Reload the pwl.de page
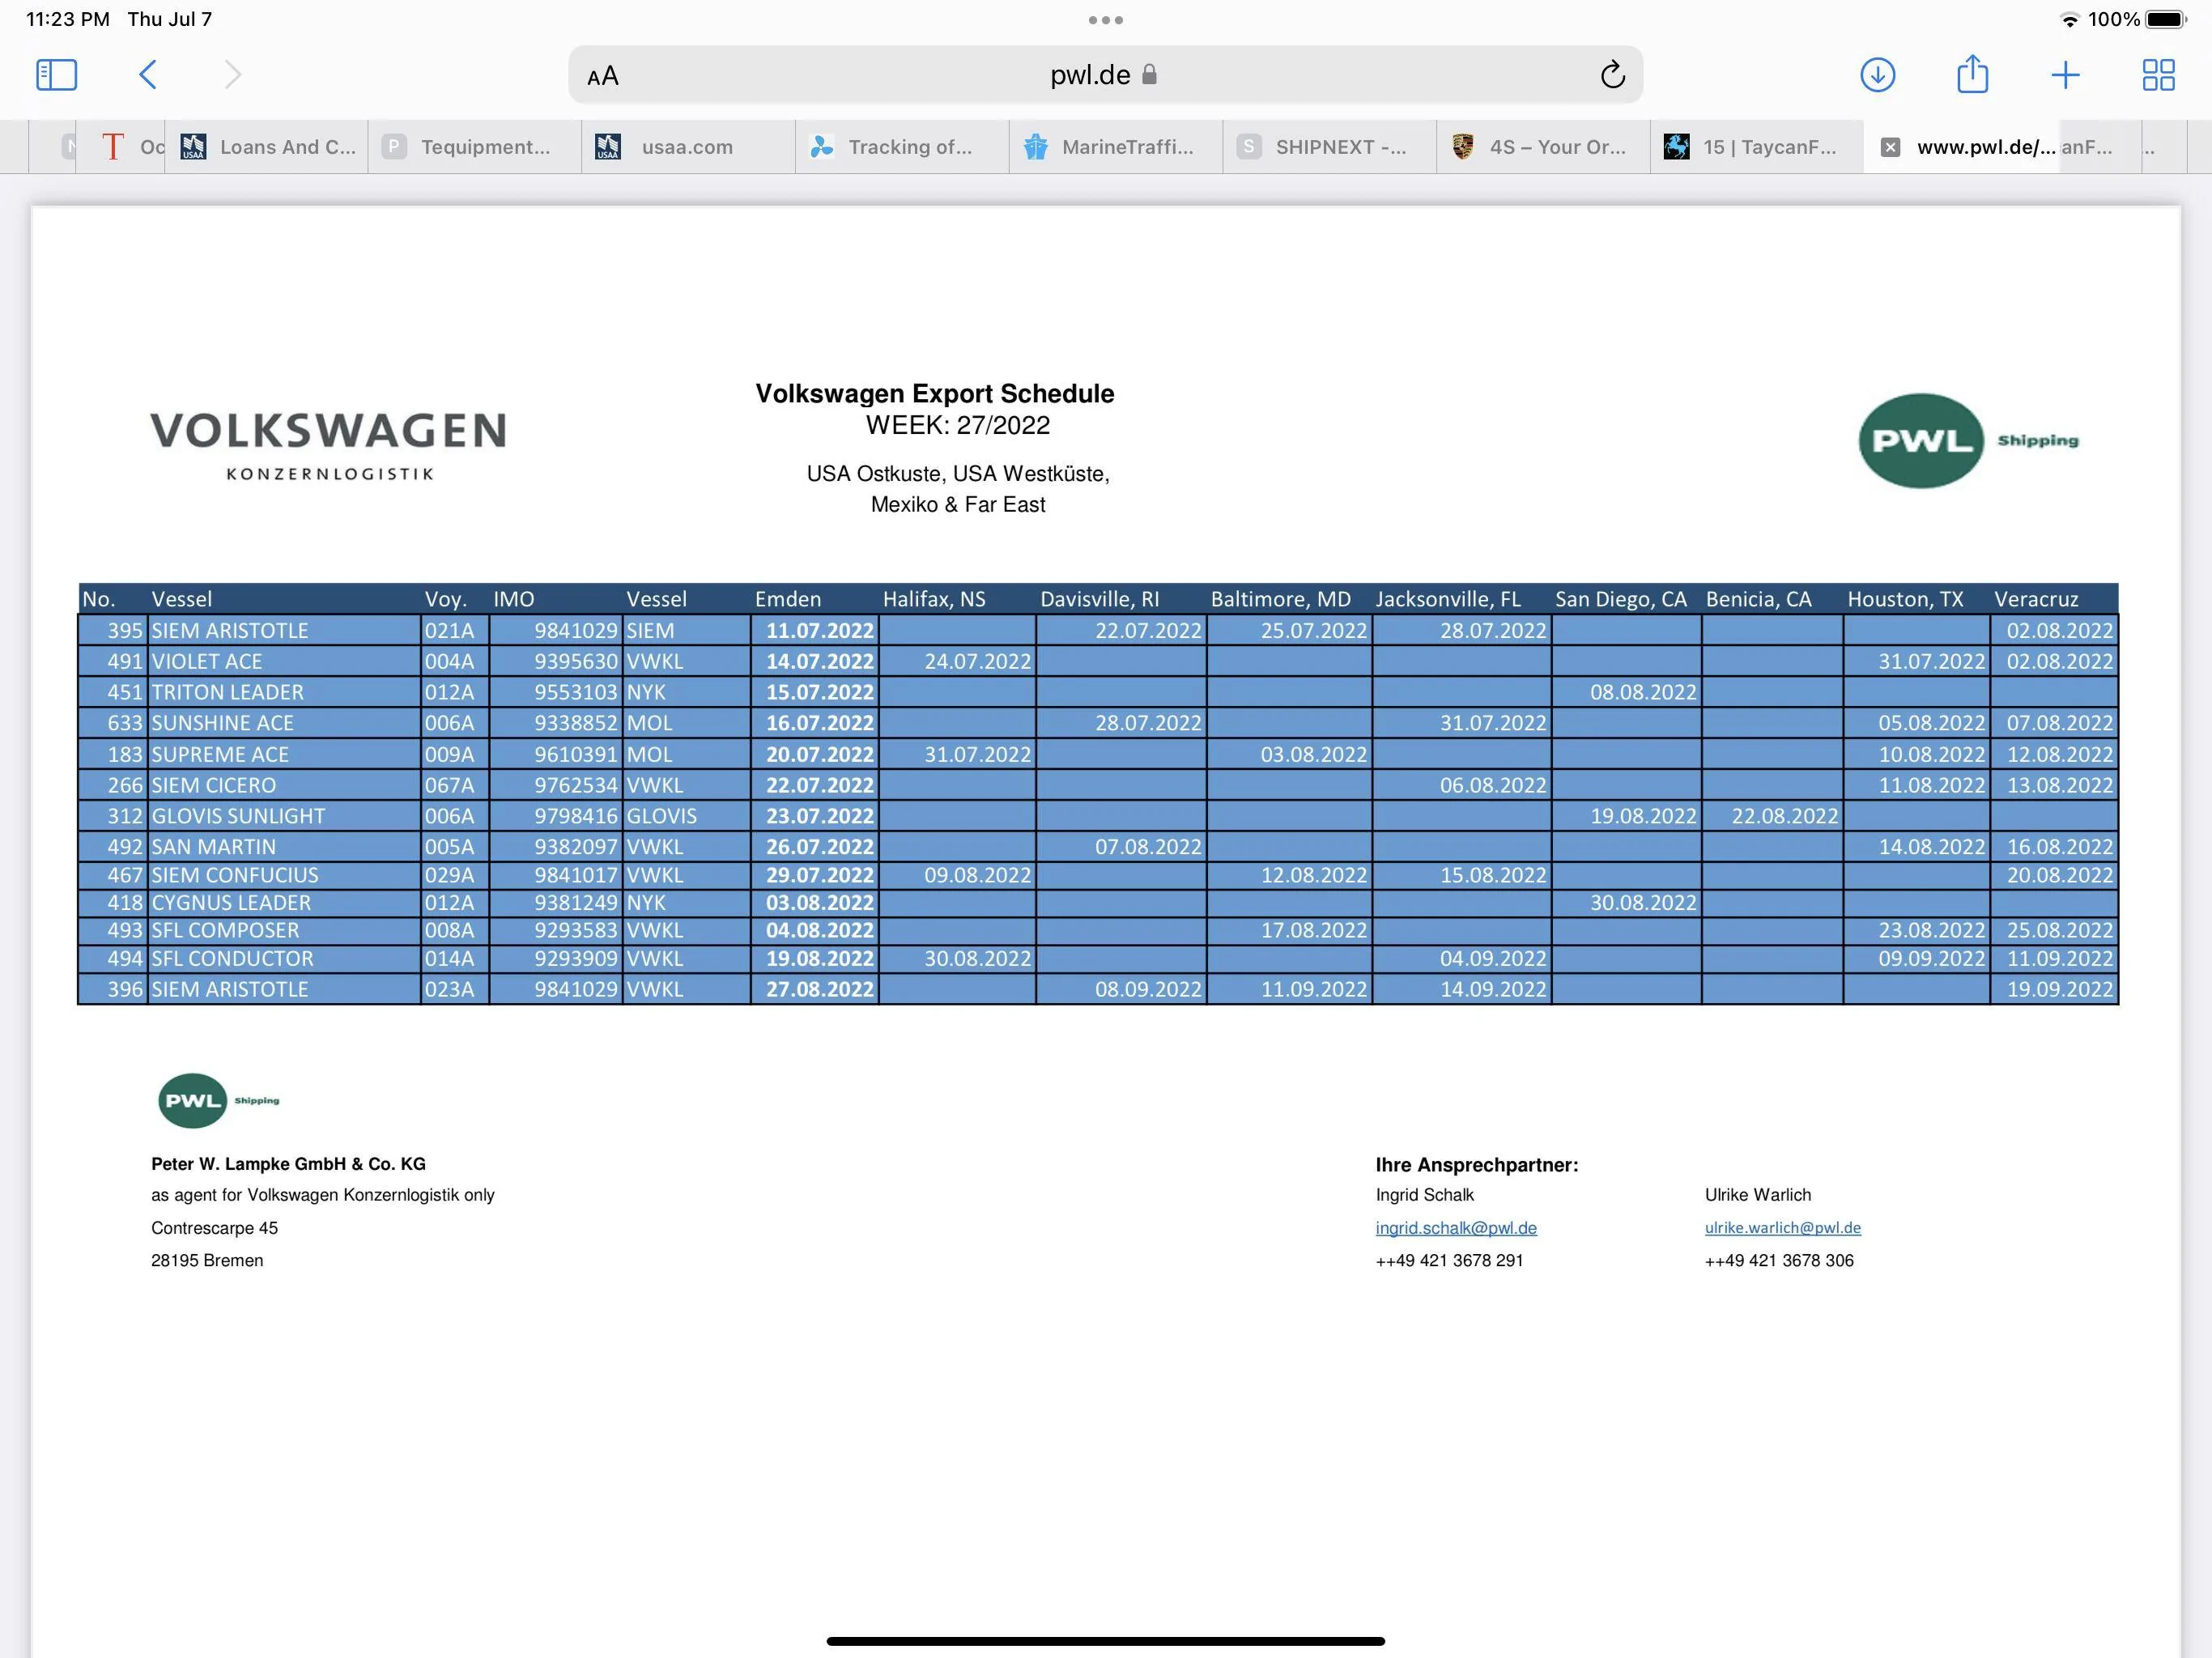This screenshot has width=2212, height=1658. click(1612, 75)
